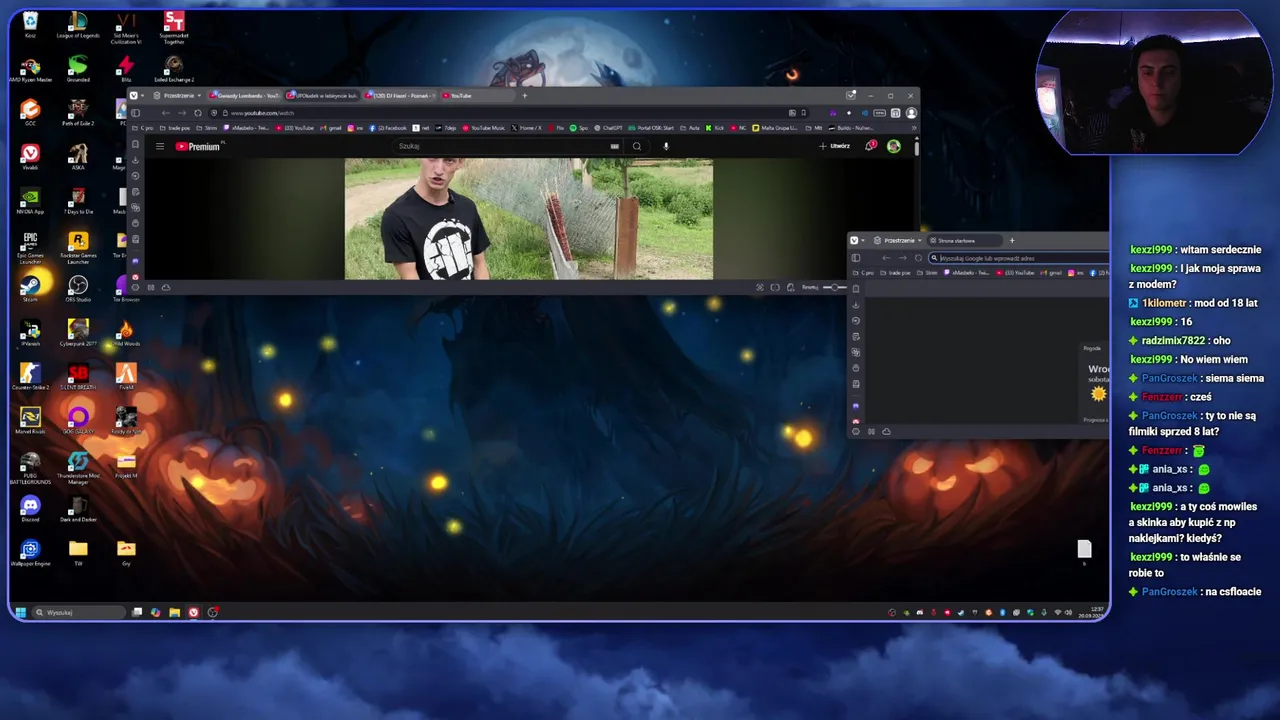Open Wallpaper Engine desktop shortcut
This screenshot has width=1280, height=720.
click(x=30, y=553)
